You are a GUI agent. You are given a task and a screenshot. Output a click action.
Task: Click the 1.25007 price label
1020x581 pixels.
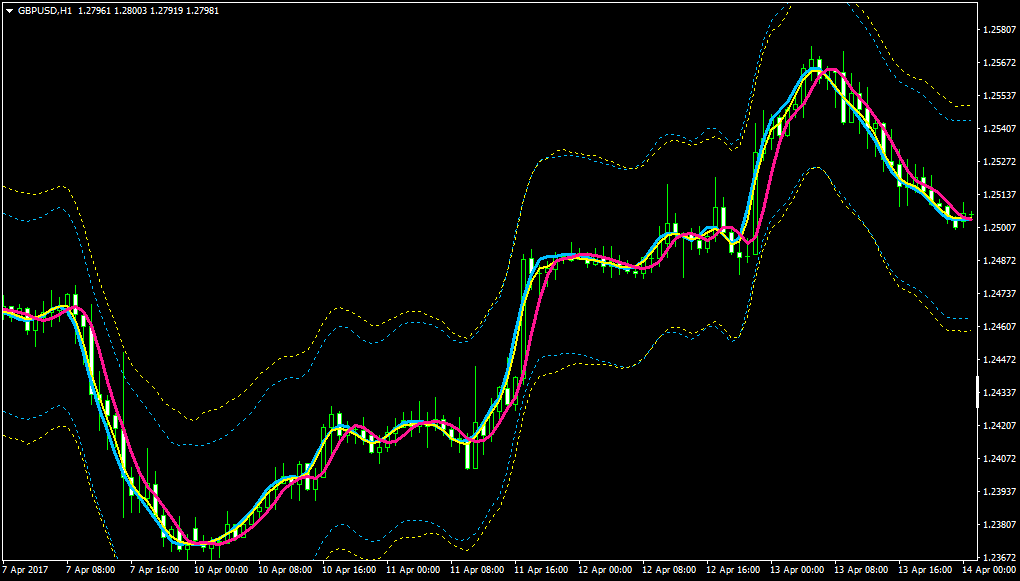tap(999, 228)
